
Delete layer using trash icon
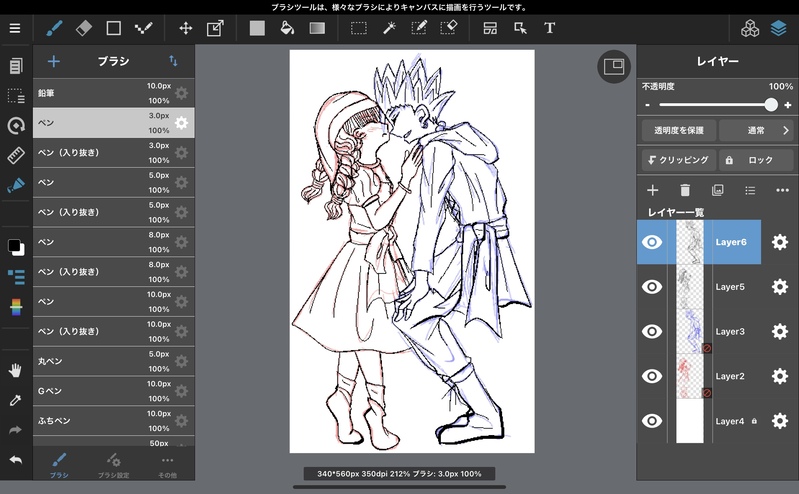click(685, 190)
